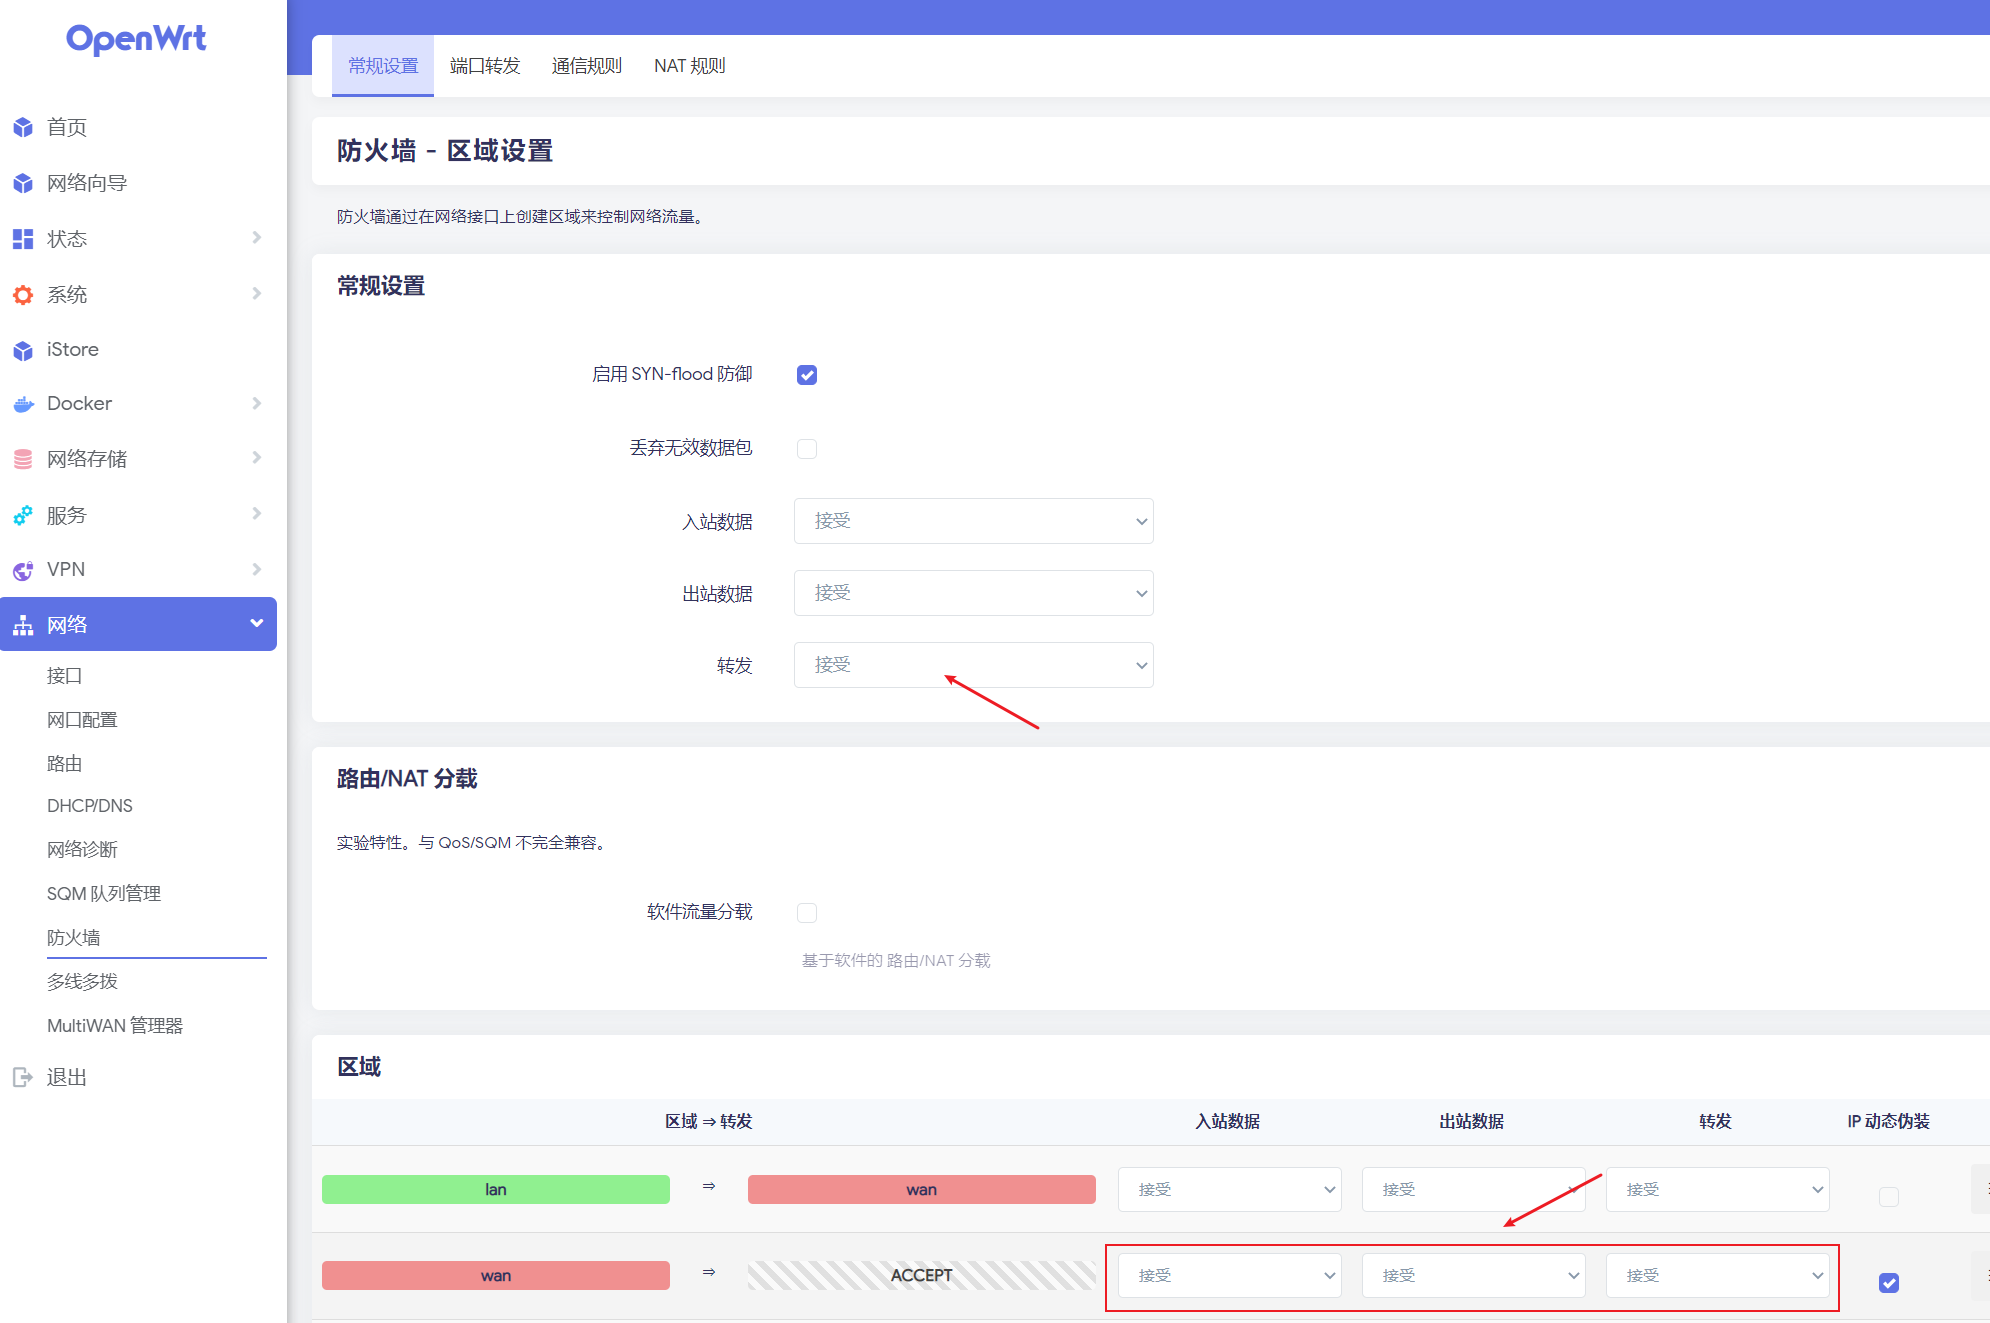This screenshot has width=1990, height=1323.
Task: Click the home cube icon beside 首页
Action: (x=23, y=127)
